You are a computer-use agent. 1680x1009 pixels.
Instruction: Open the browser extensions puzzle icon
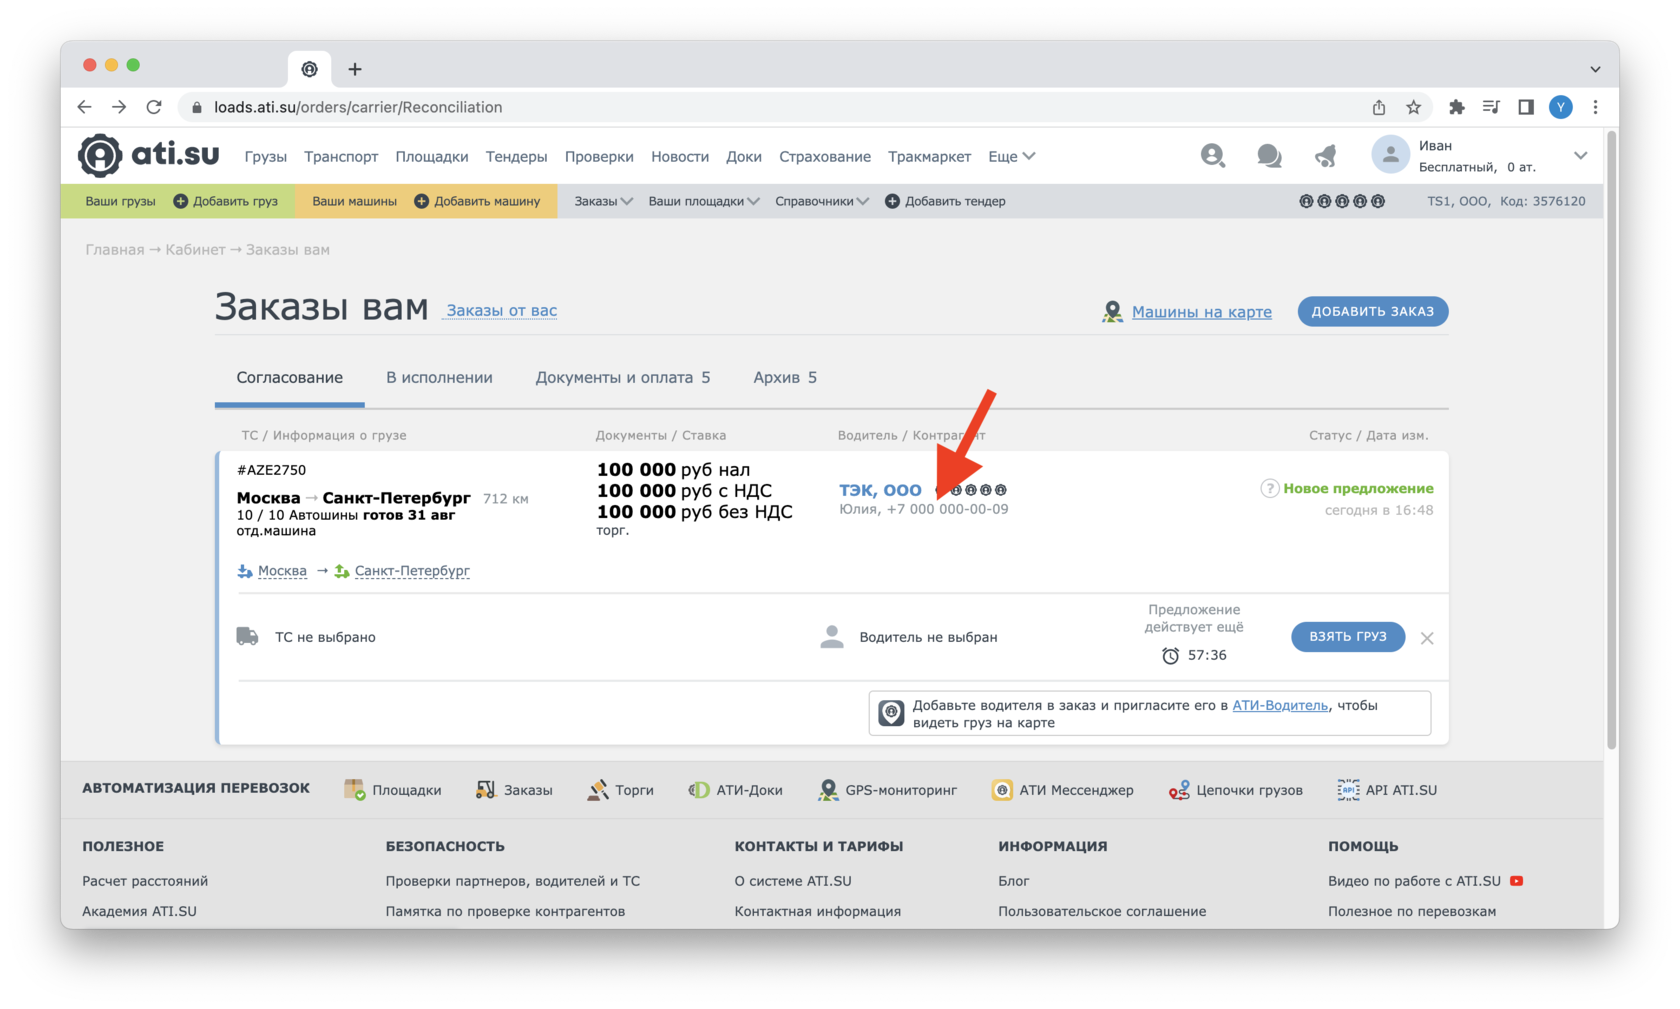[x=1456, y=107]
